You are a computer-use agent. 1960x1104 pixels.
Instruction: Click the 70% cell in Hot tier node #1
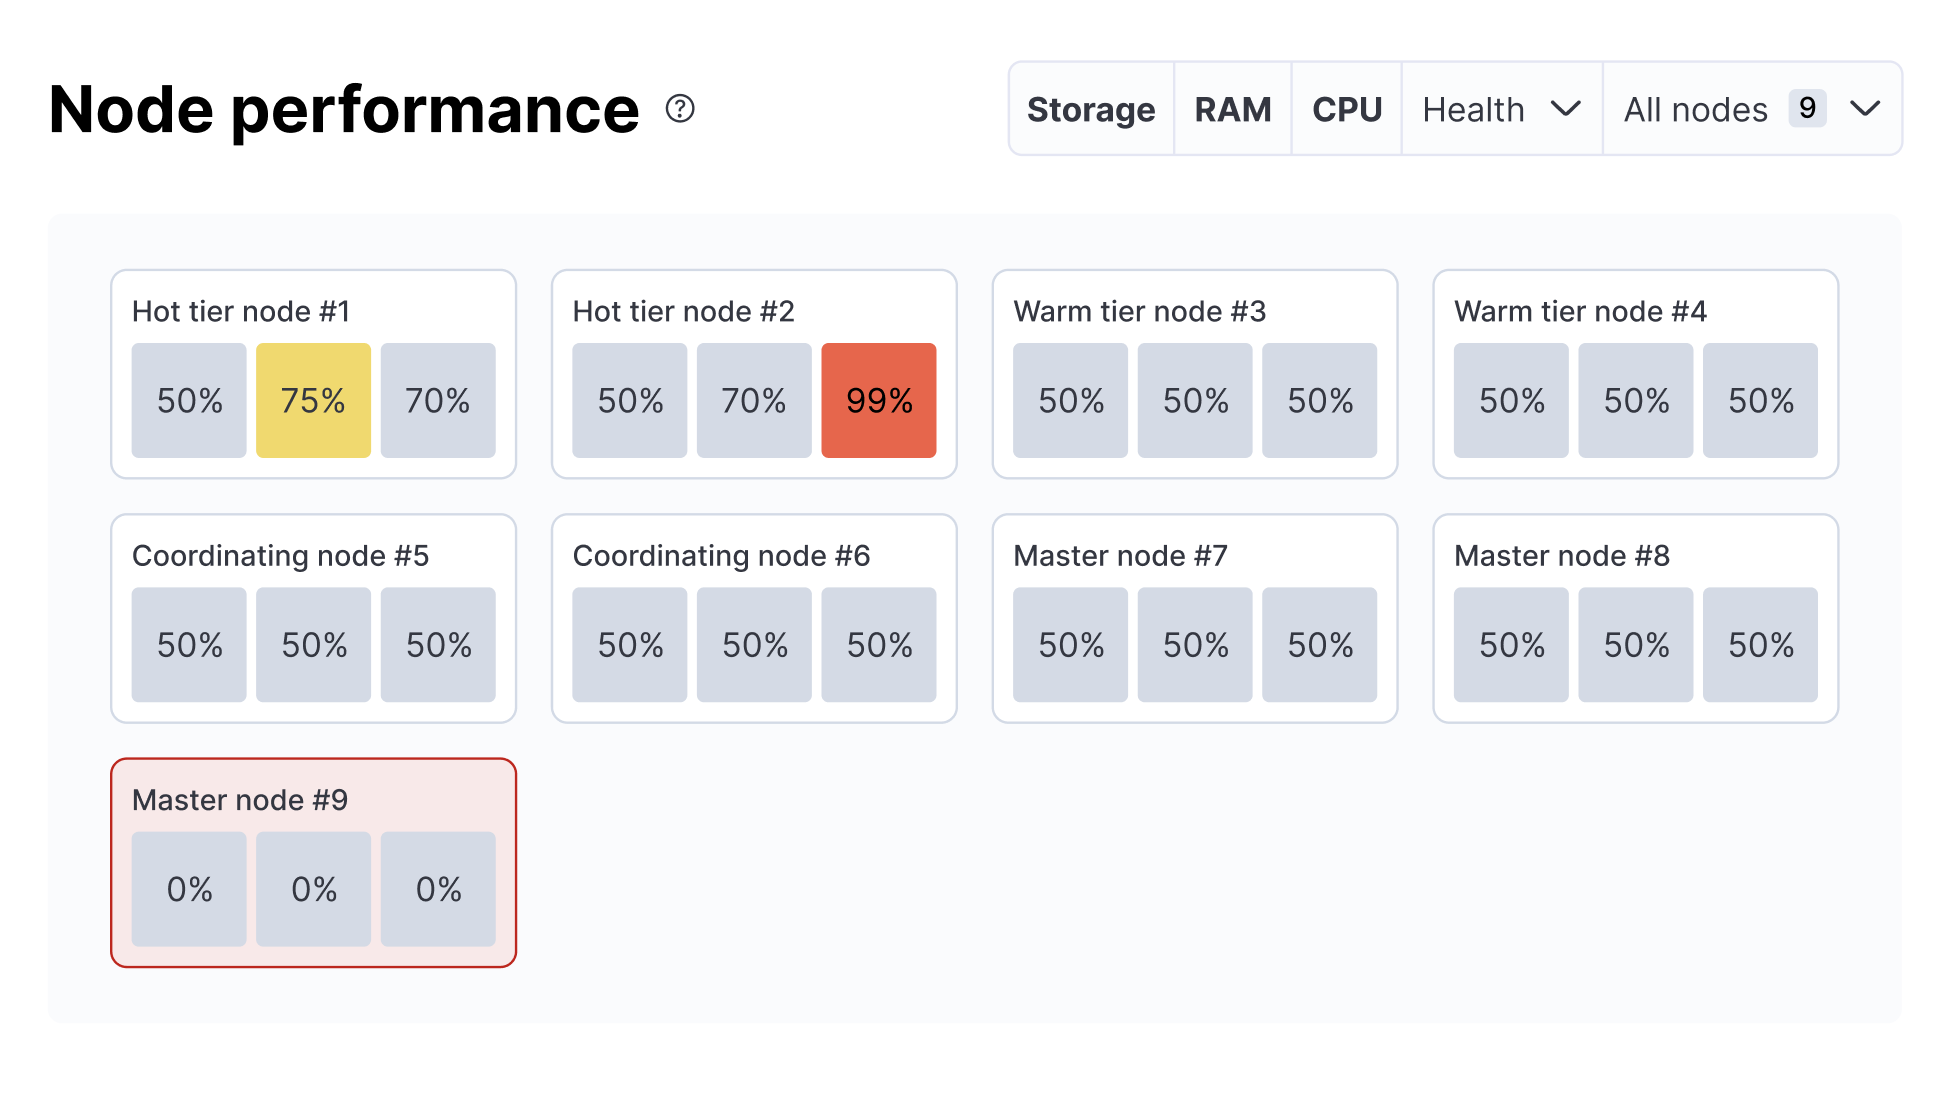(438, 401)
